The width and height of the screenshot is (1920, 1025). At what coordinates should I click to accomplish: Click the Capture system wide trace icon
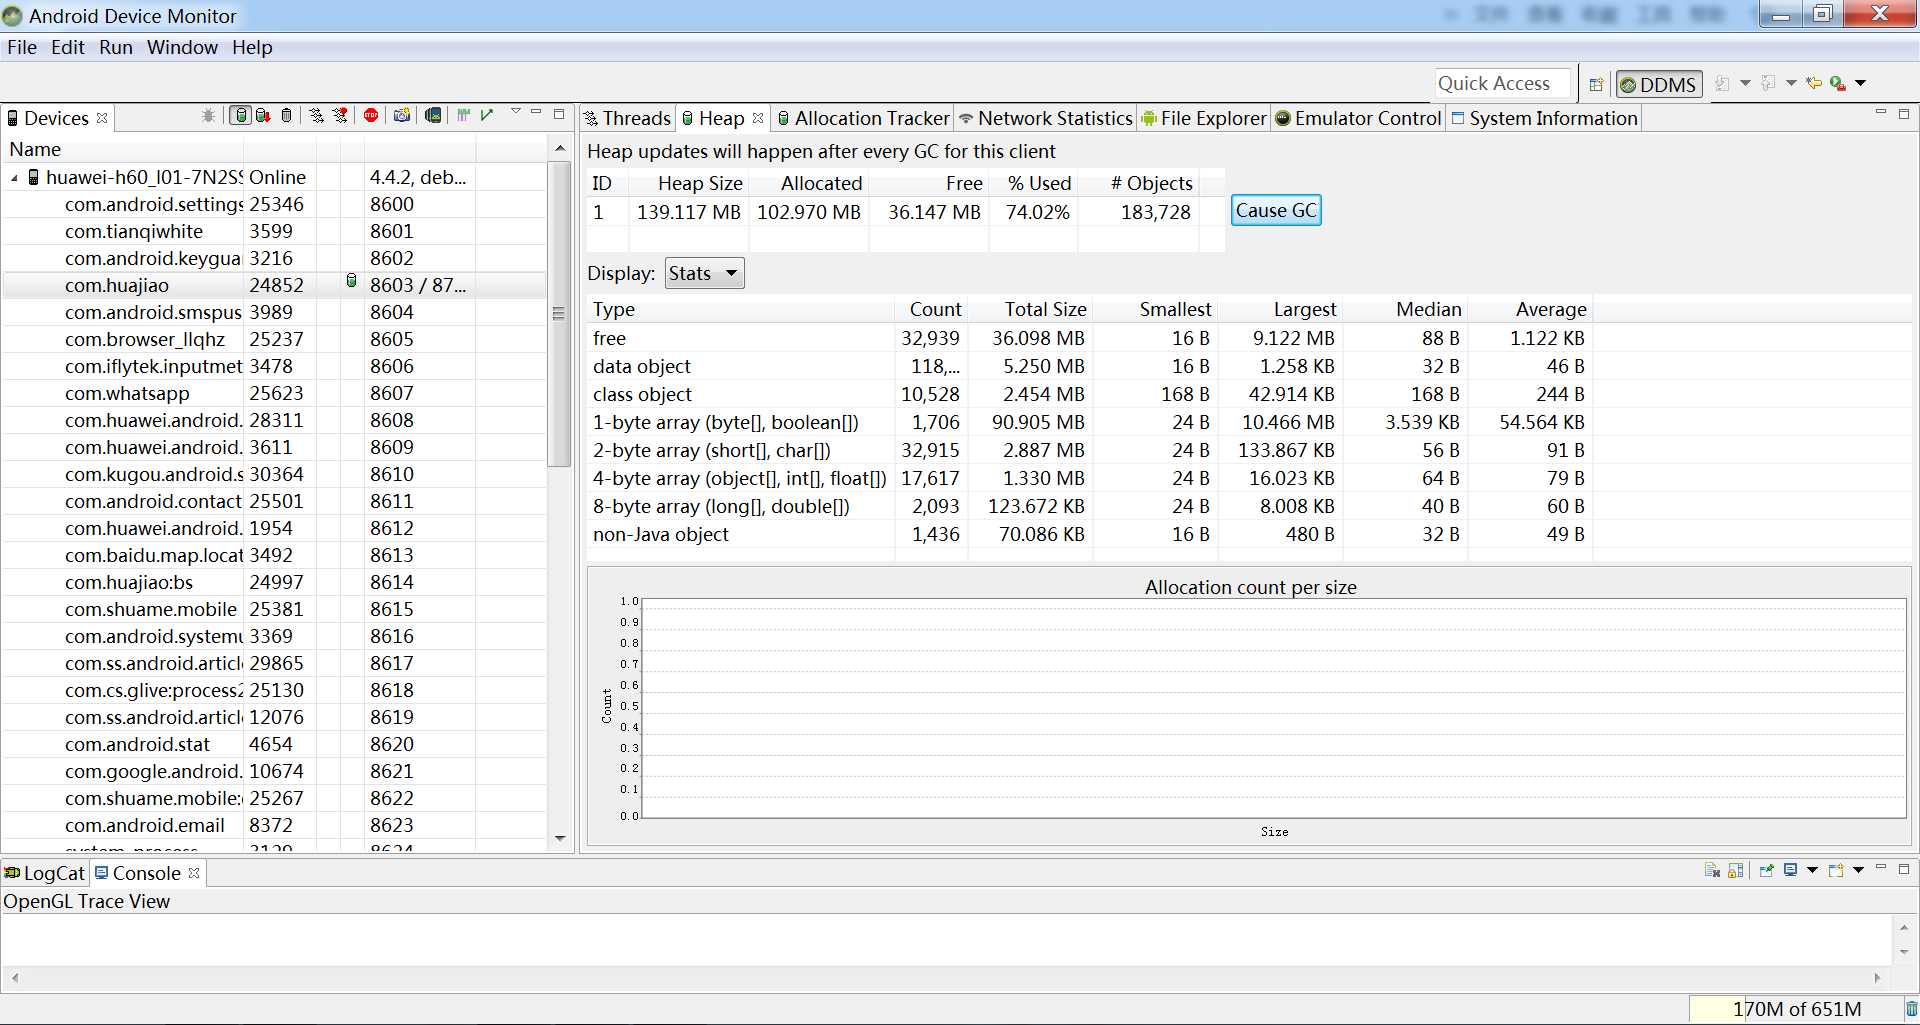(463, 115)
